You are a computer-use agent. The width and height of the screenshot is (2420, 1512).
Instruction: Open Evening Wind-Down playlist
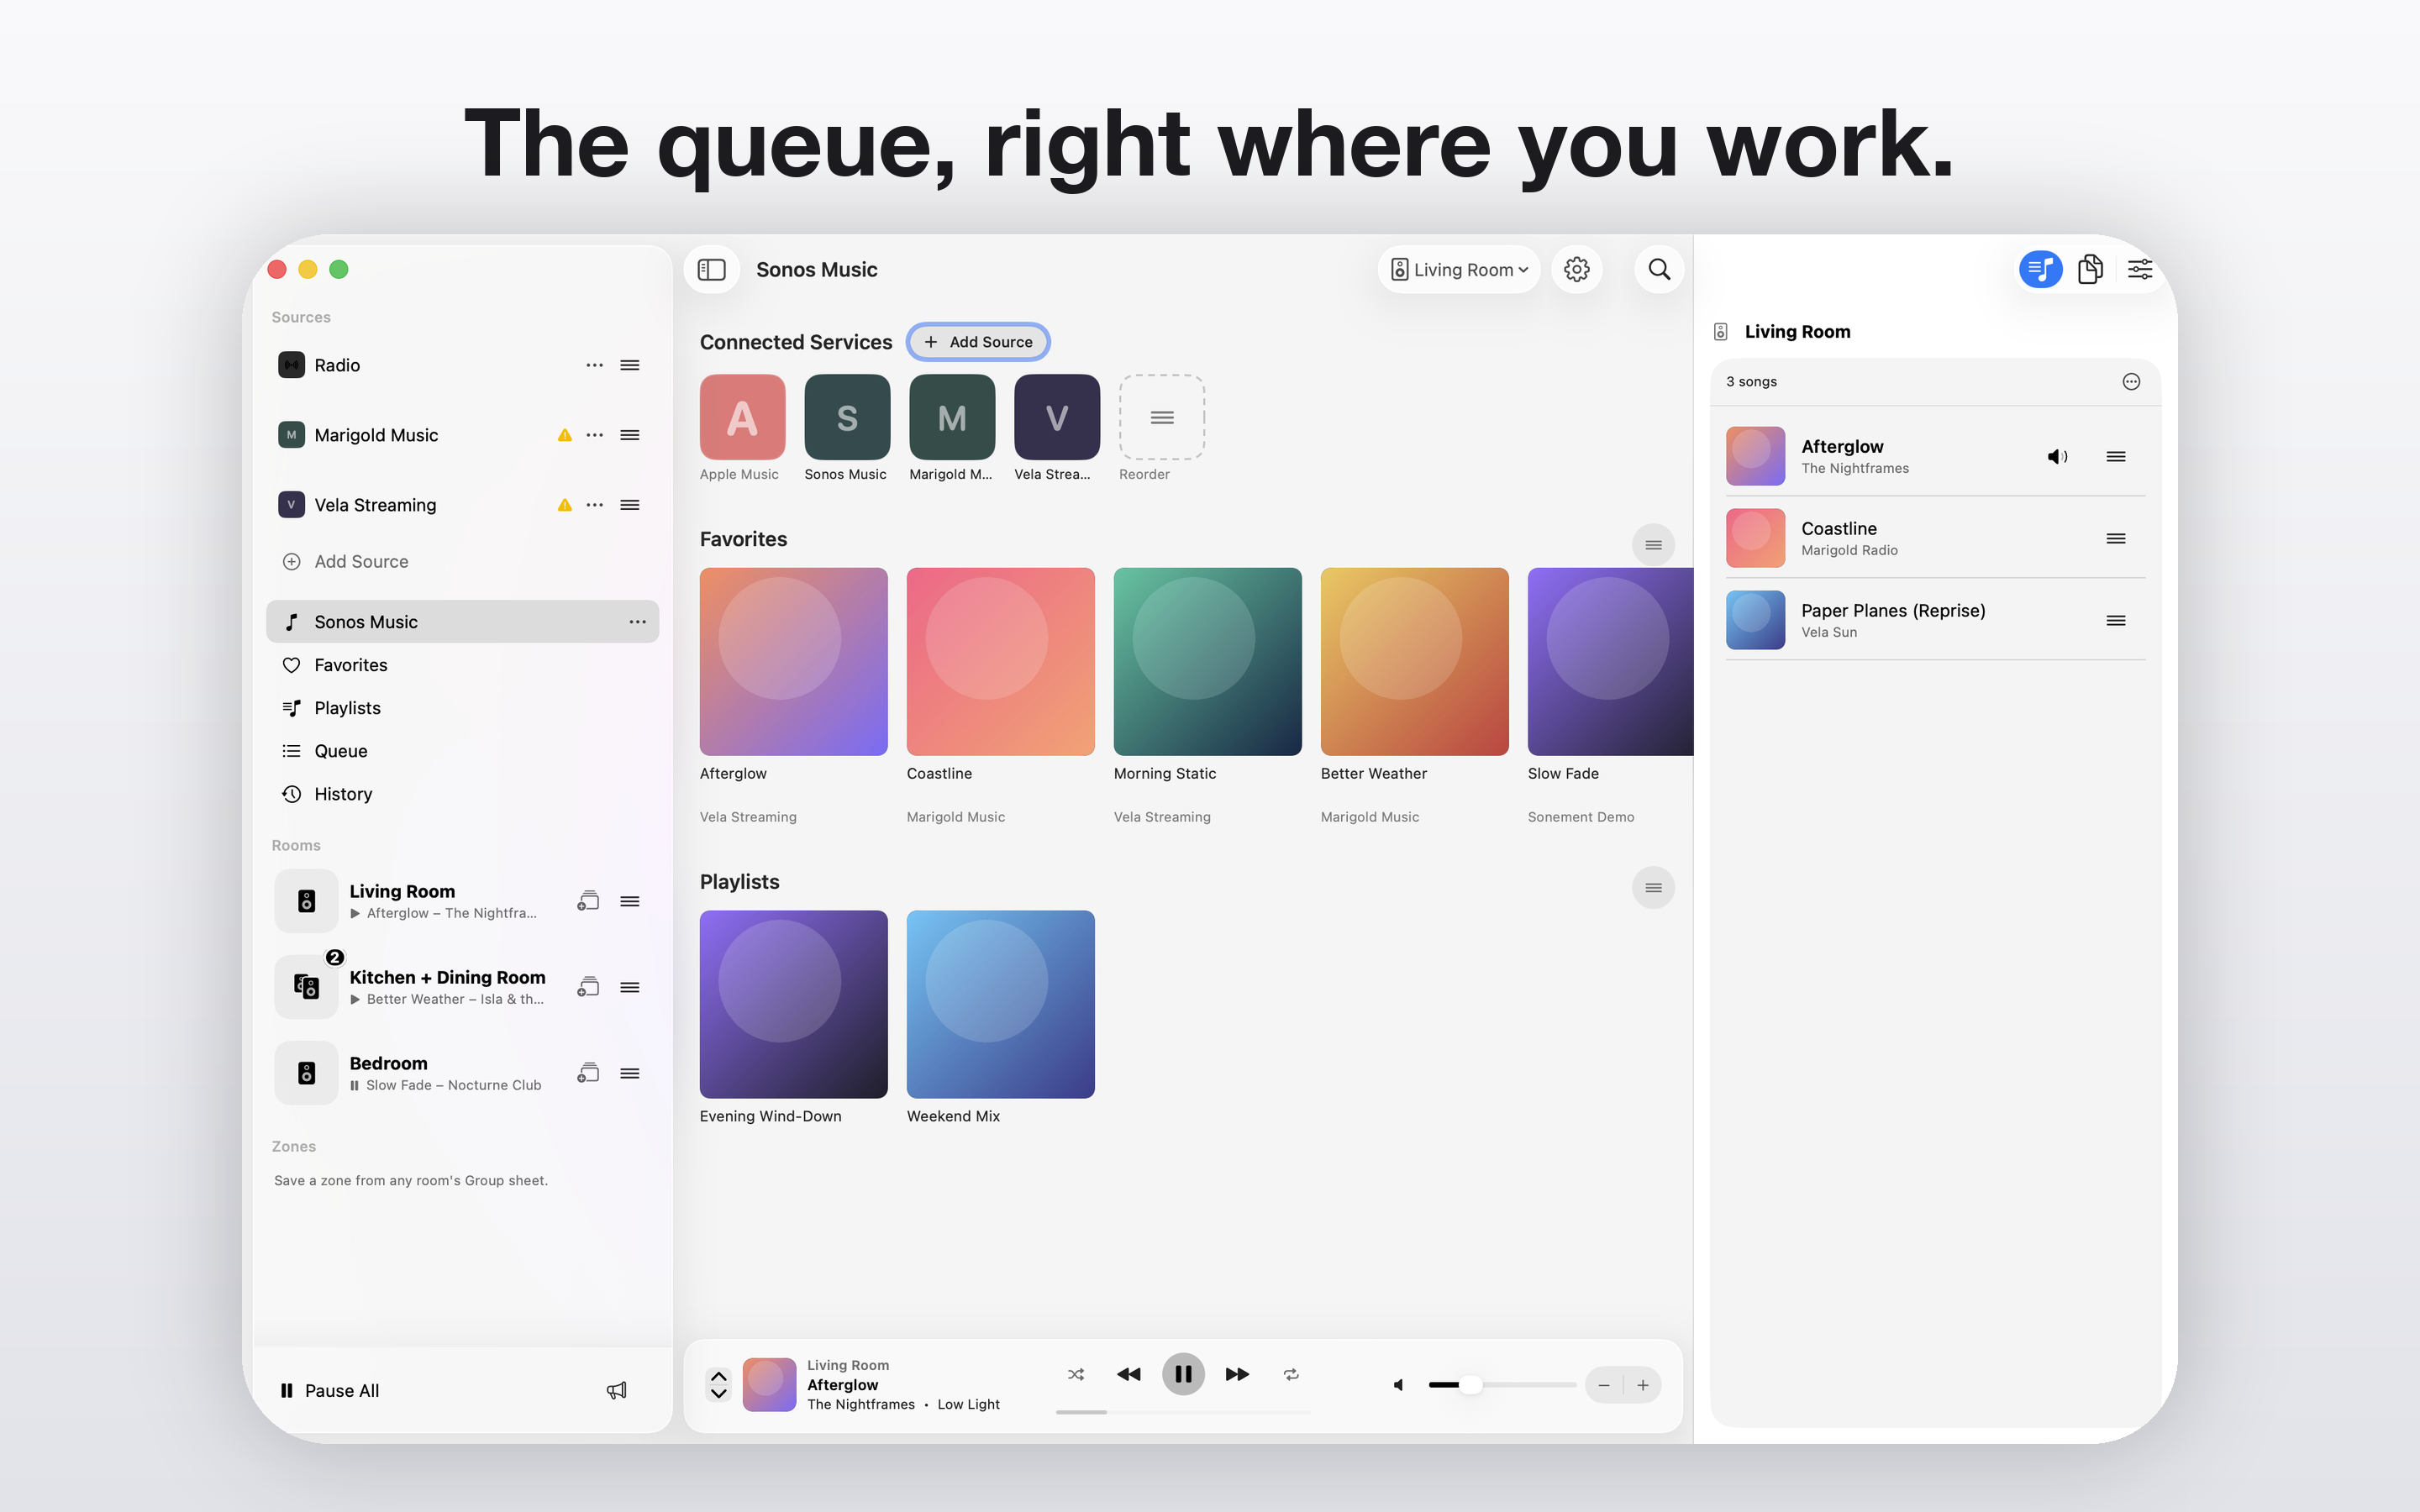(793, 1004)
